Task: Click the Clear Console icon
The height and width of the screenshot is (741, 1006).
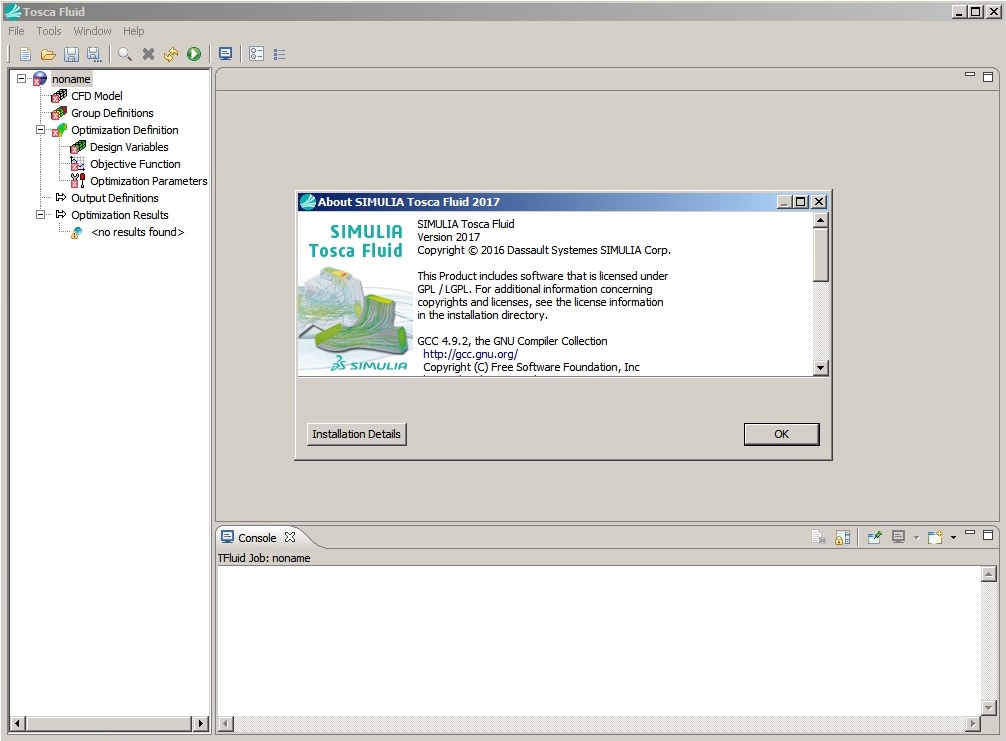Action: 818,537
